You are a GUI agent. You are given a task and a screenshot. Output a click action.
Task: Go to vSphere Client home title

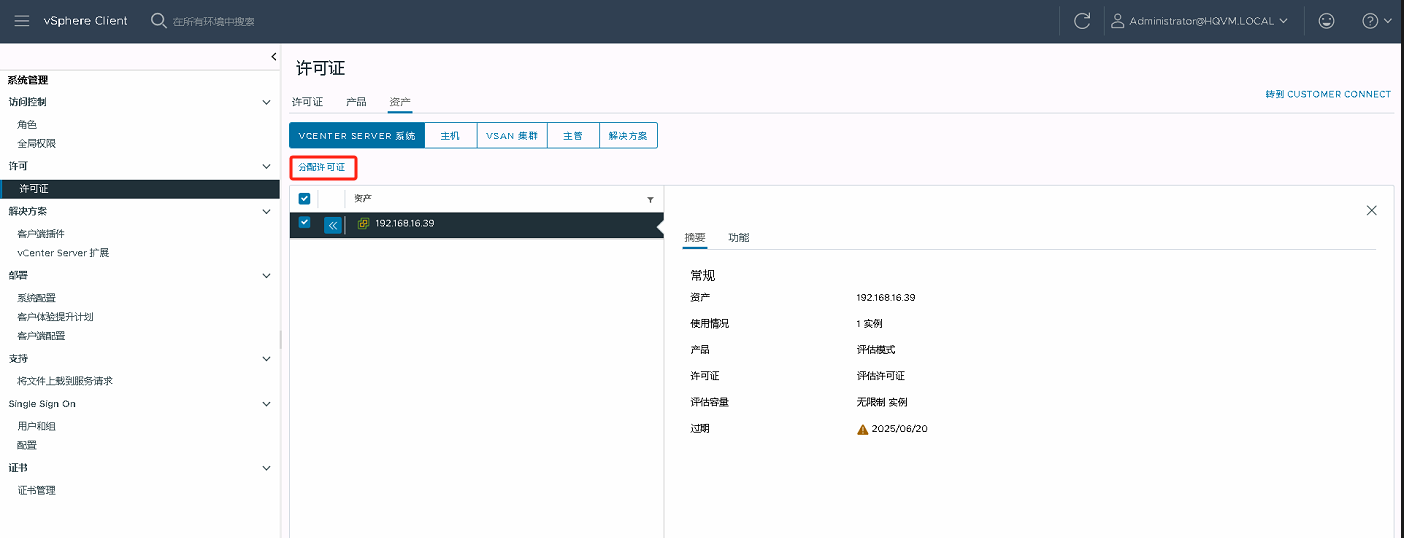86,21
